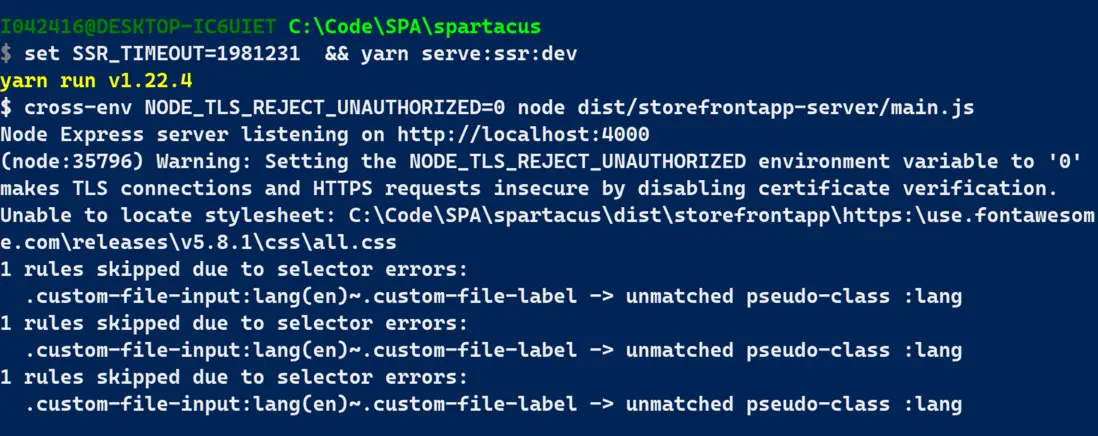Screen dimensions: 1098x436
Task: Click the Node Express server listening text
Action: pyautogui.click(x=180, y=133)
